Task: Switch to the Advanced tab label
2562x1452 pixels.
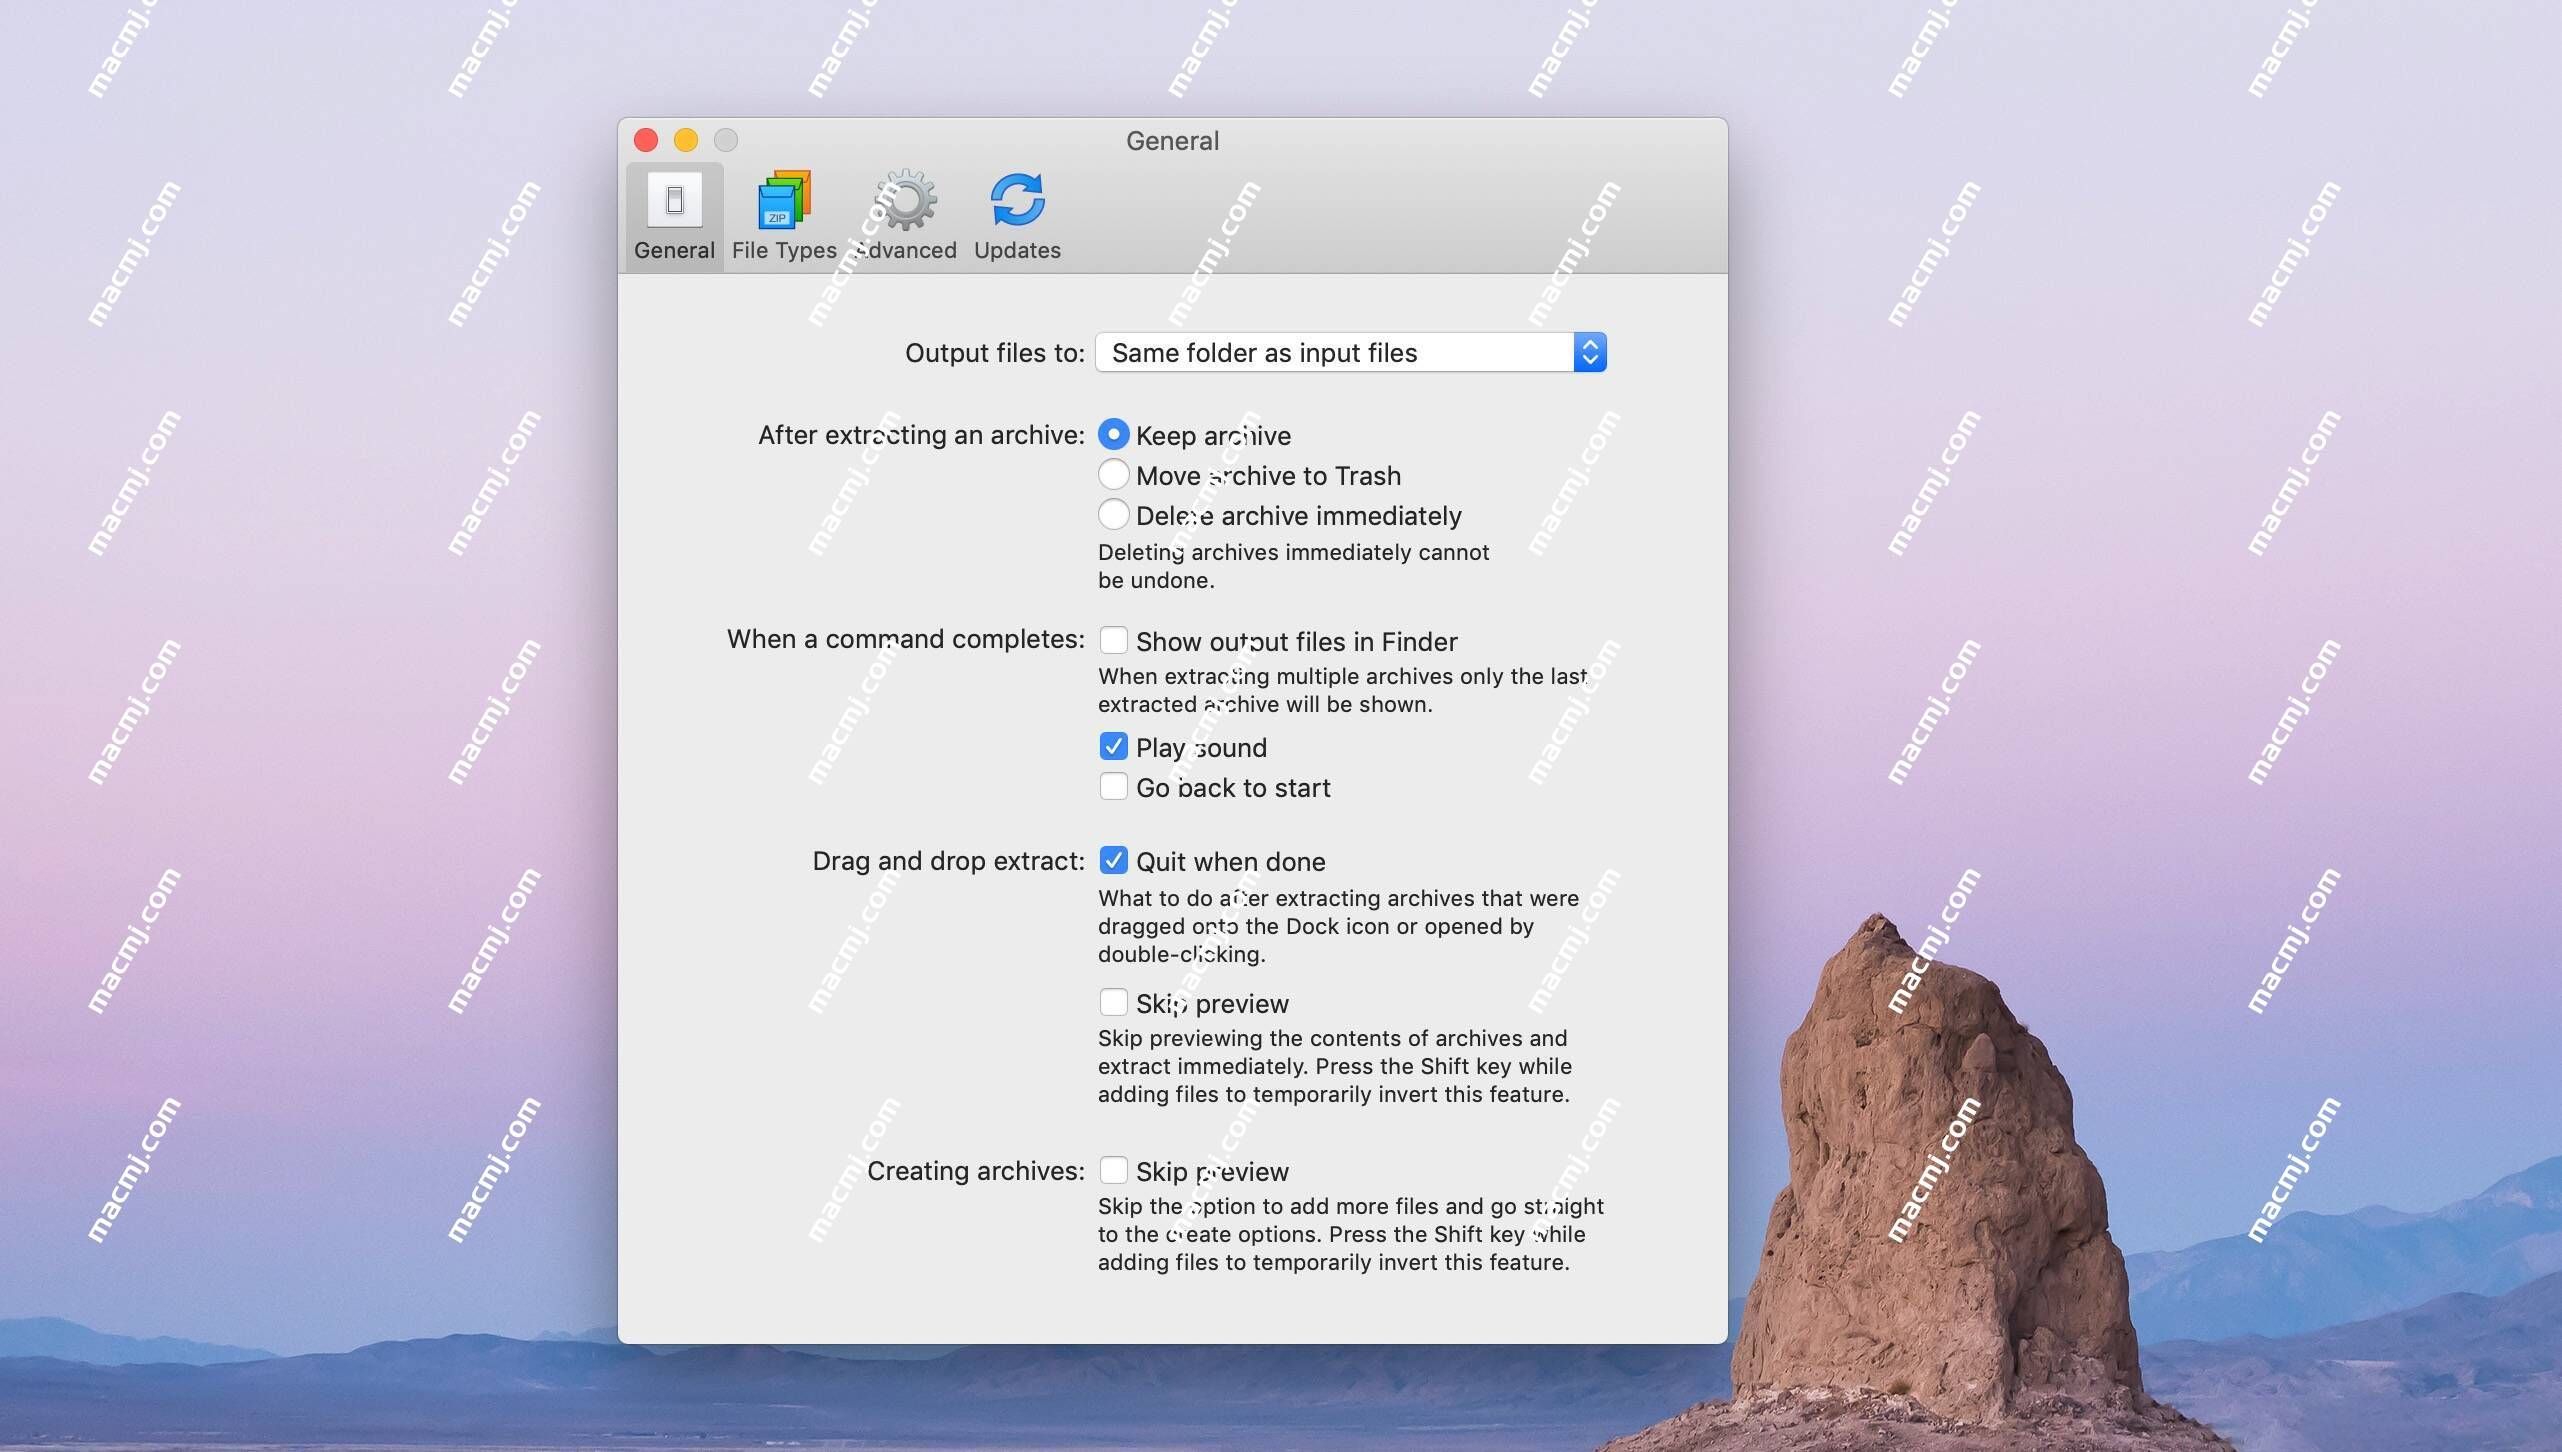Action: click(906, 250)
